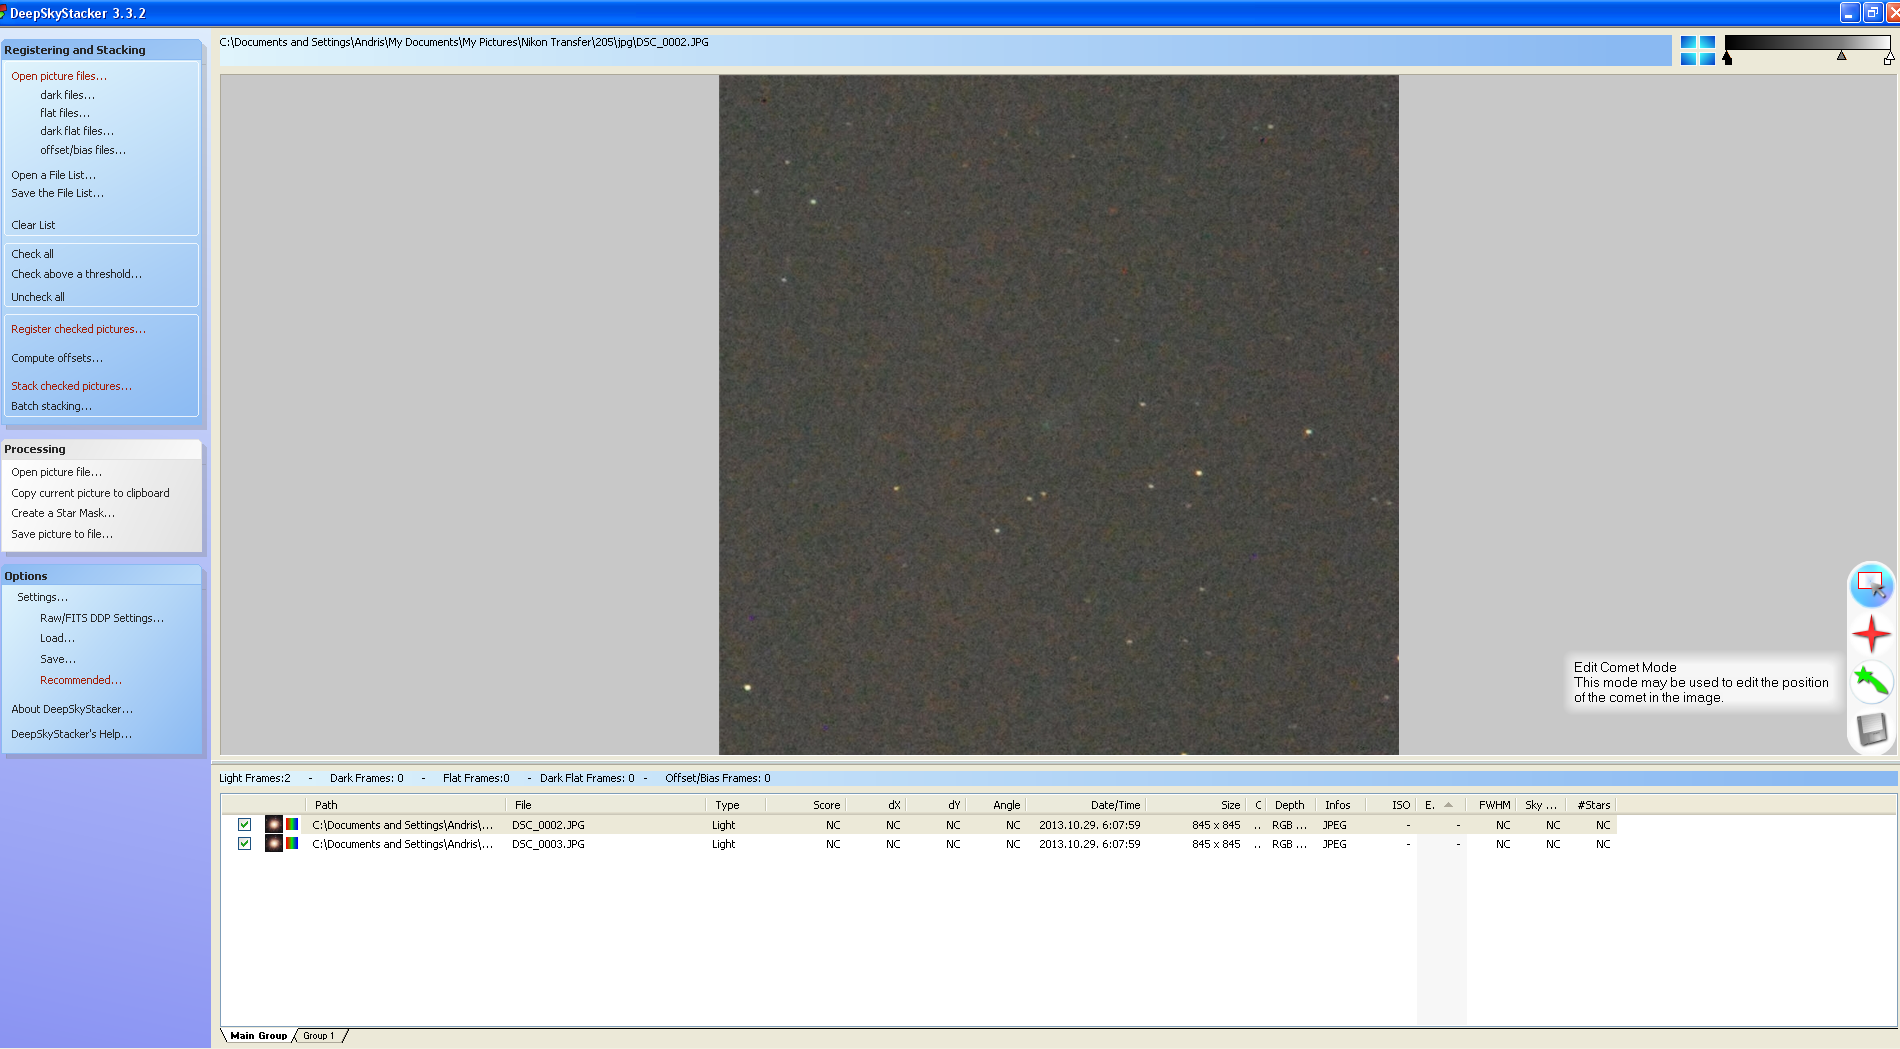Sort list by Depth column header

pos(1292,805)
